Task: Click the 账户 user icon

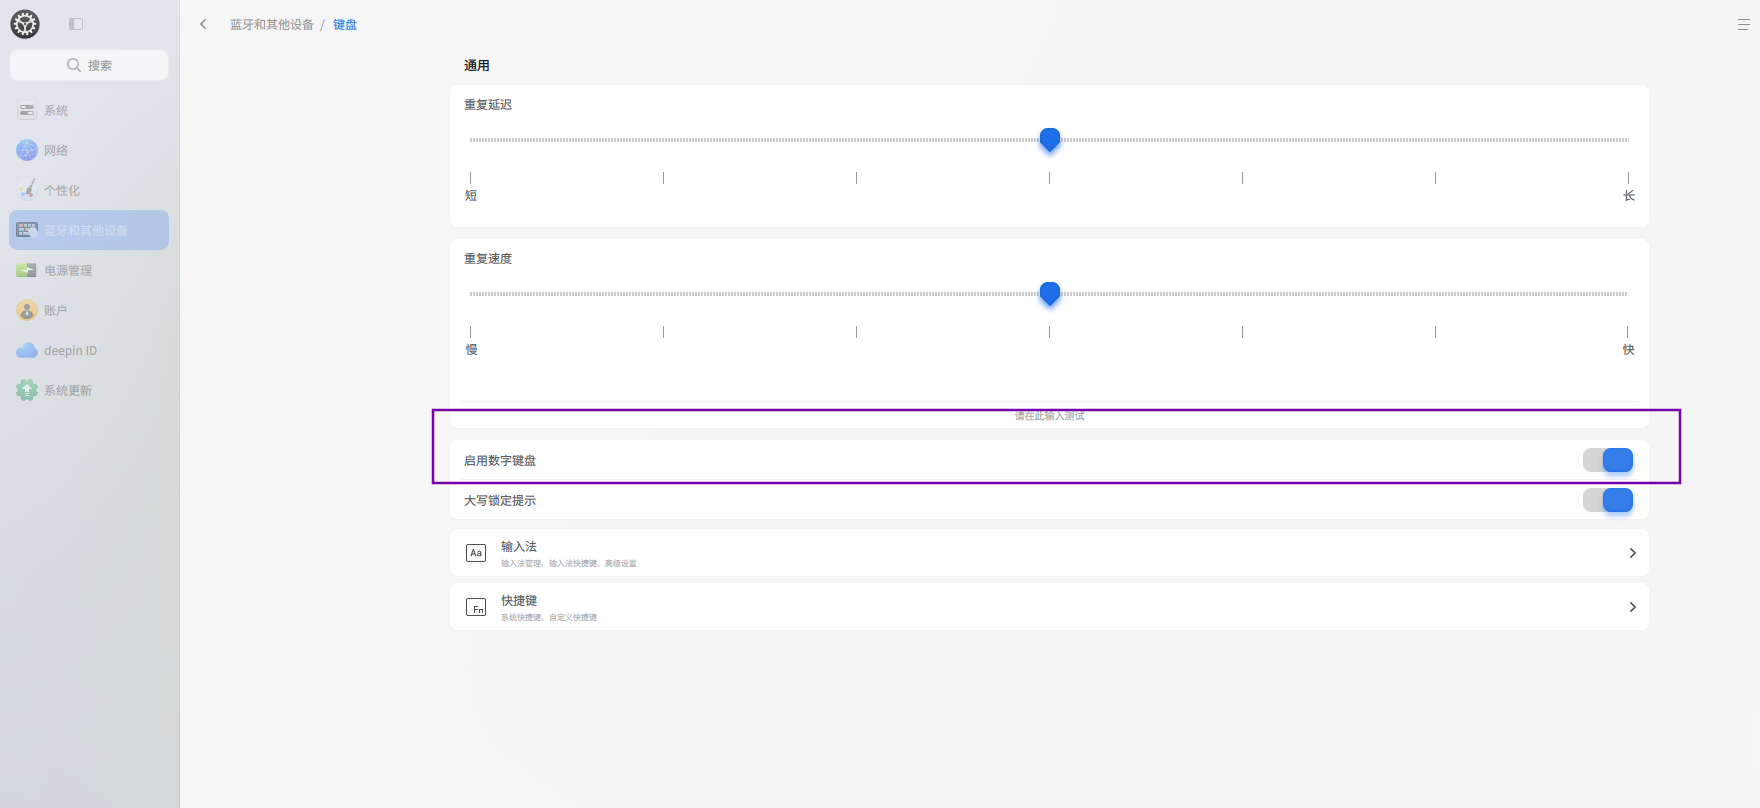Action: coord(27,310)
